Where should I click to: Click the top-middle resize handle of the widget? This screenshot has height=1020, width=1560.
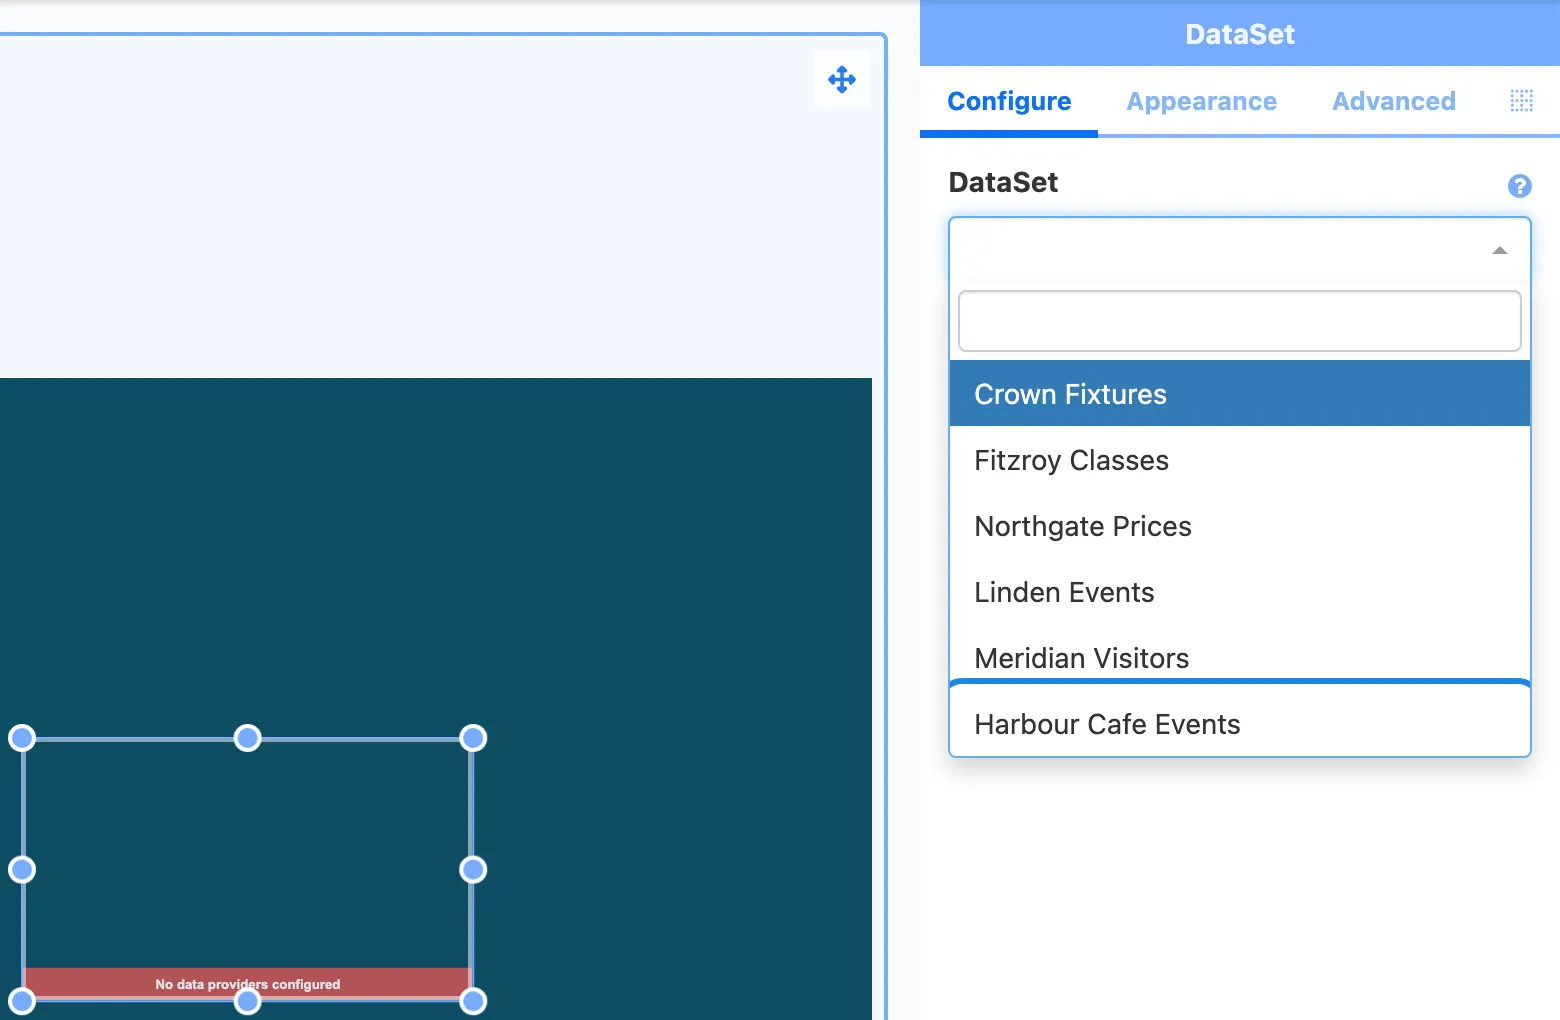(247, 738)
